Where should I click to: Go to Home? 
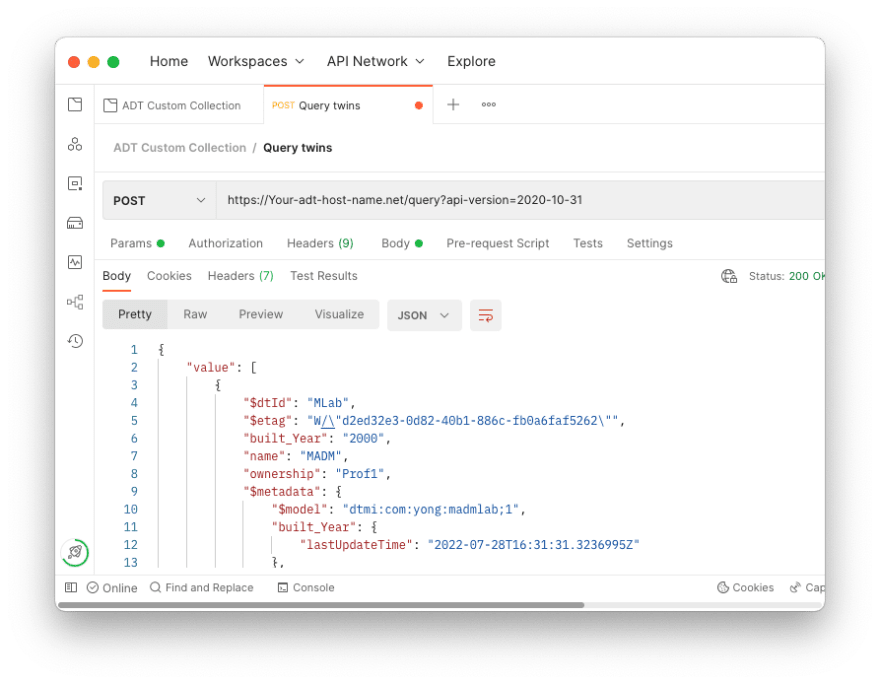click(x=169, y=61)
